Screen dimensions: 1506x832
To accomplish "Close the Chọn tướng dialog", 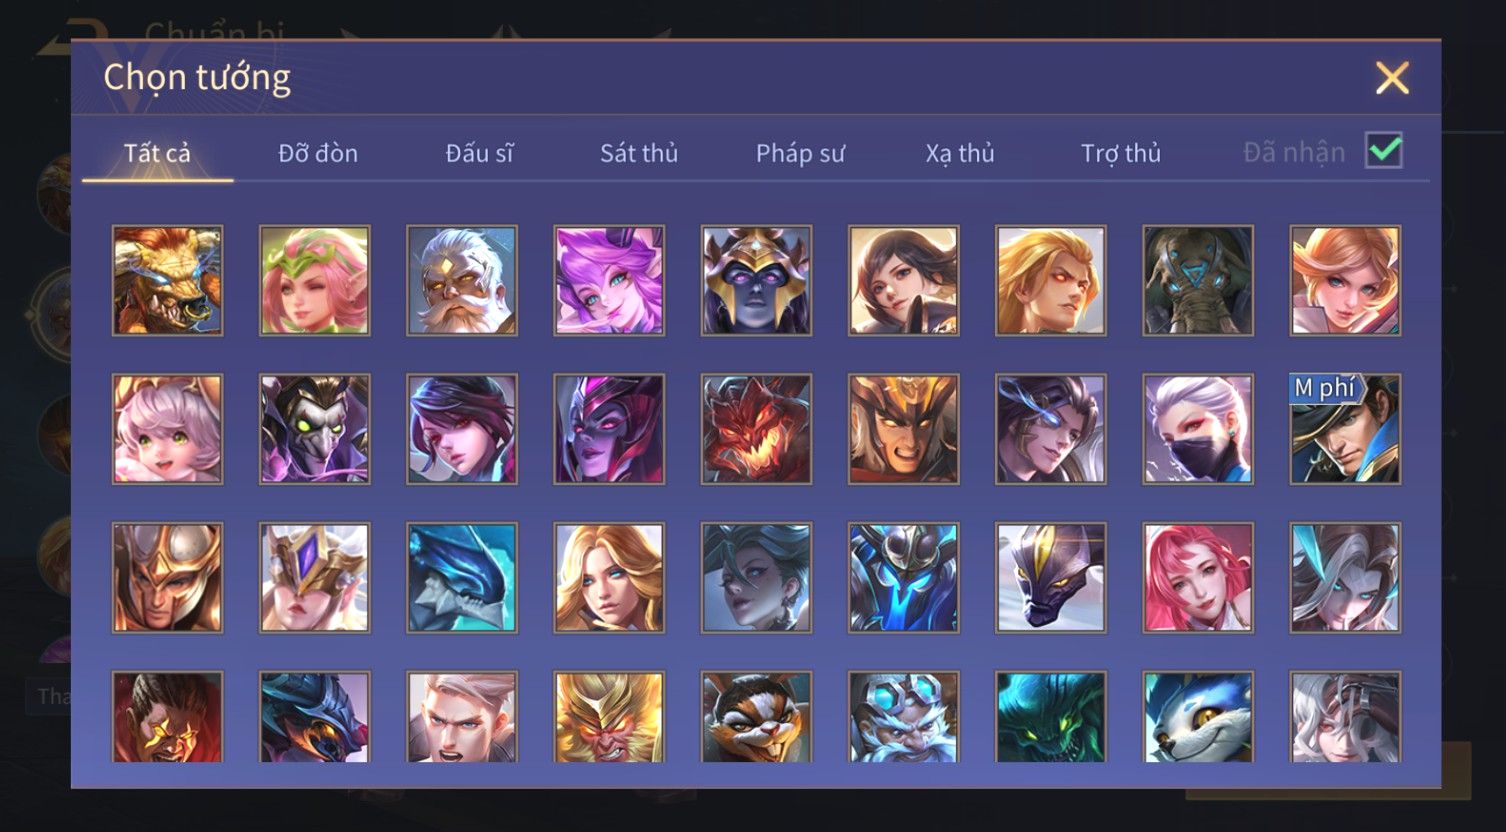I will point(1392,78).
